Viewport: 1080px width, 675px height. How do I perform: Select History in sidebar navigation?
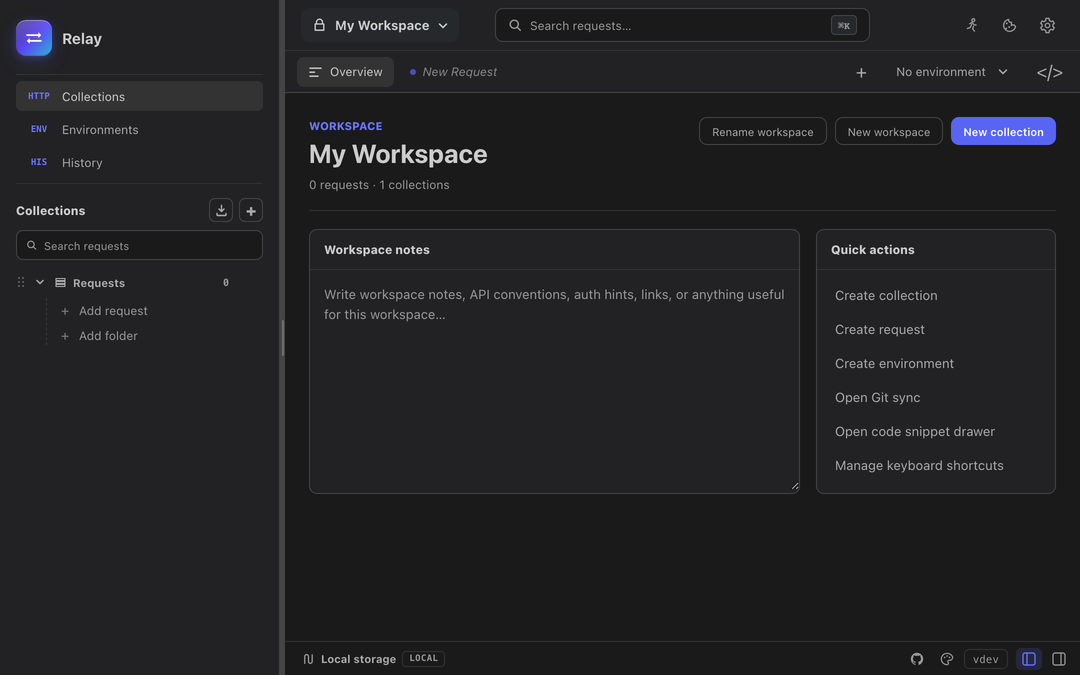[139, 163]
